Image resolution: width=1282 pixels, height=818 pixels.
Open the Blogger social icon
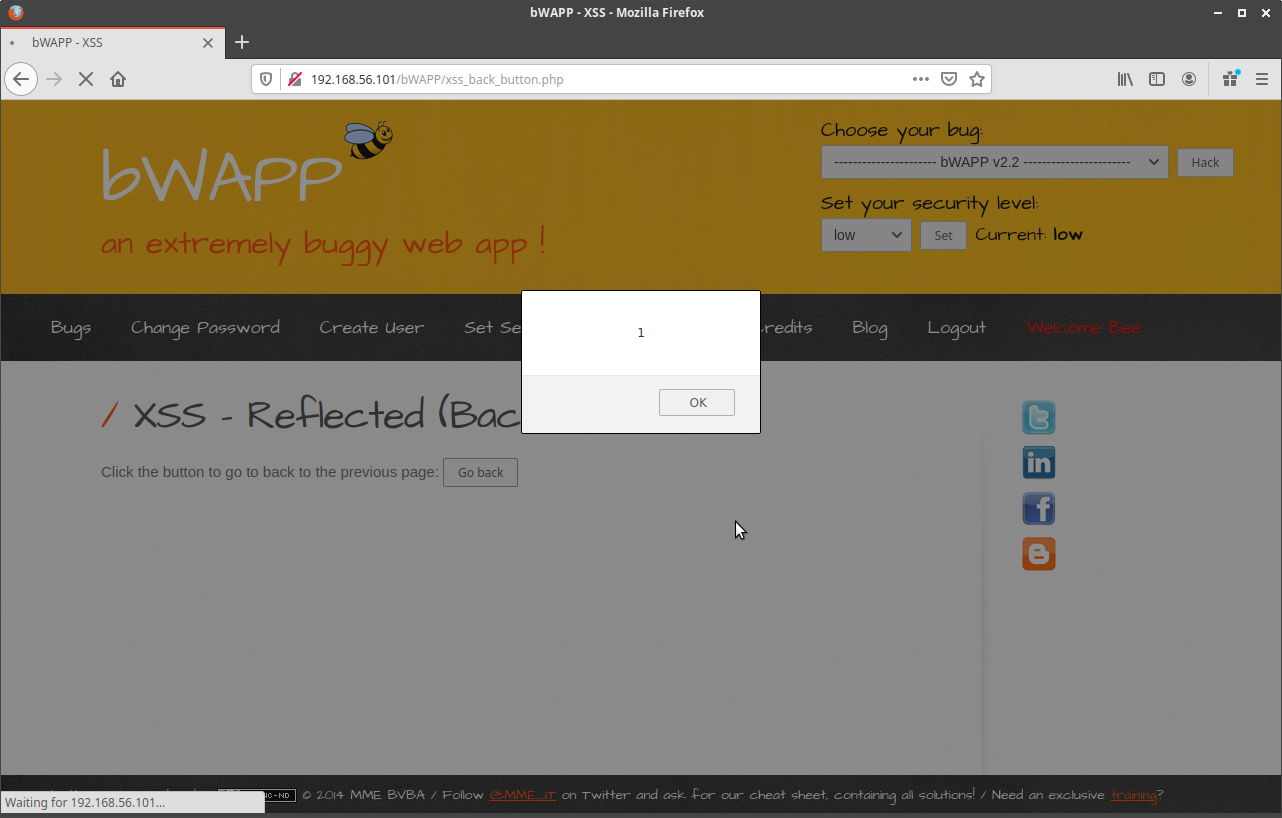coord(1039,554)
